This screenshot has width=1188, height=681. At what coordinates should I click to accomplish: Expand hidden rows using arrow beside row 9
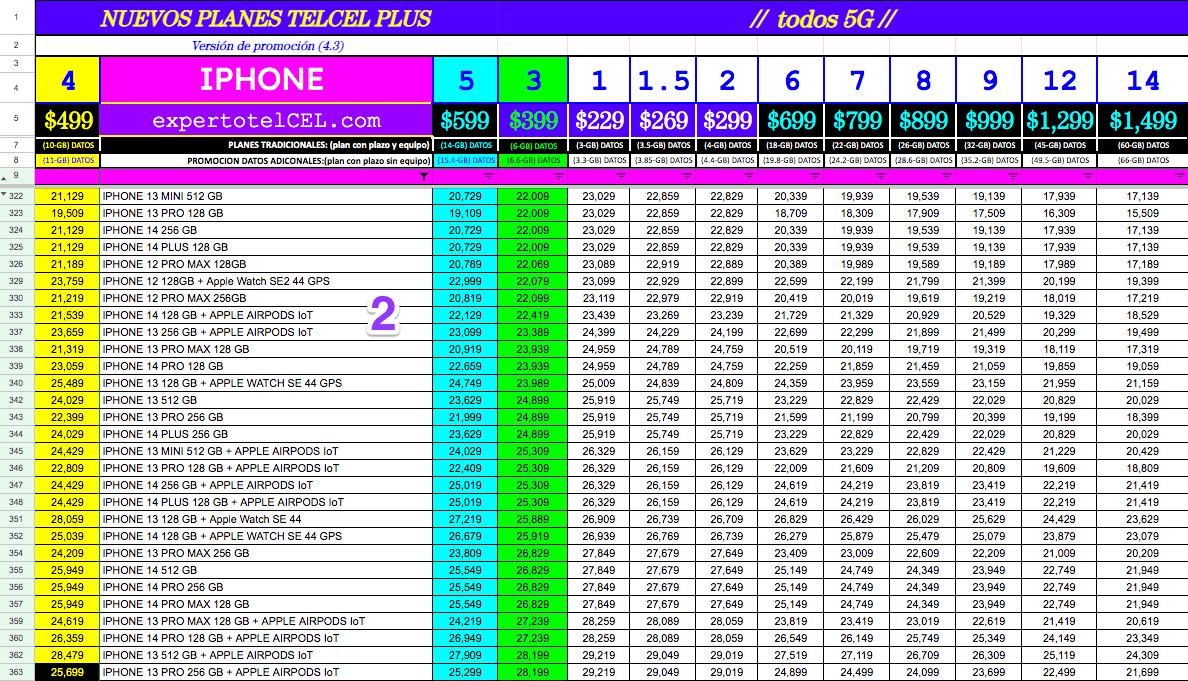[5, 179]
